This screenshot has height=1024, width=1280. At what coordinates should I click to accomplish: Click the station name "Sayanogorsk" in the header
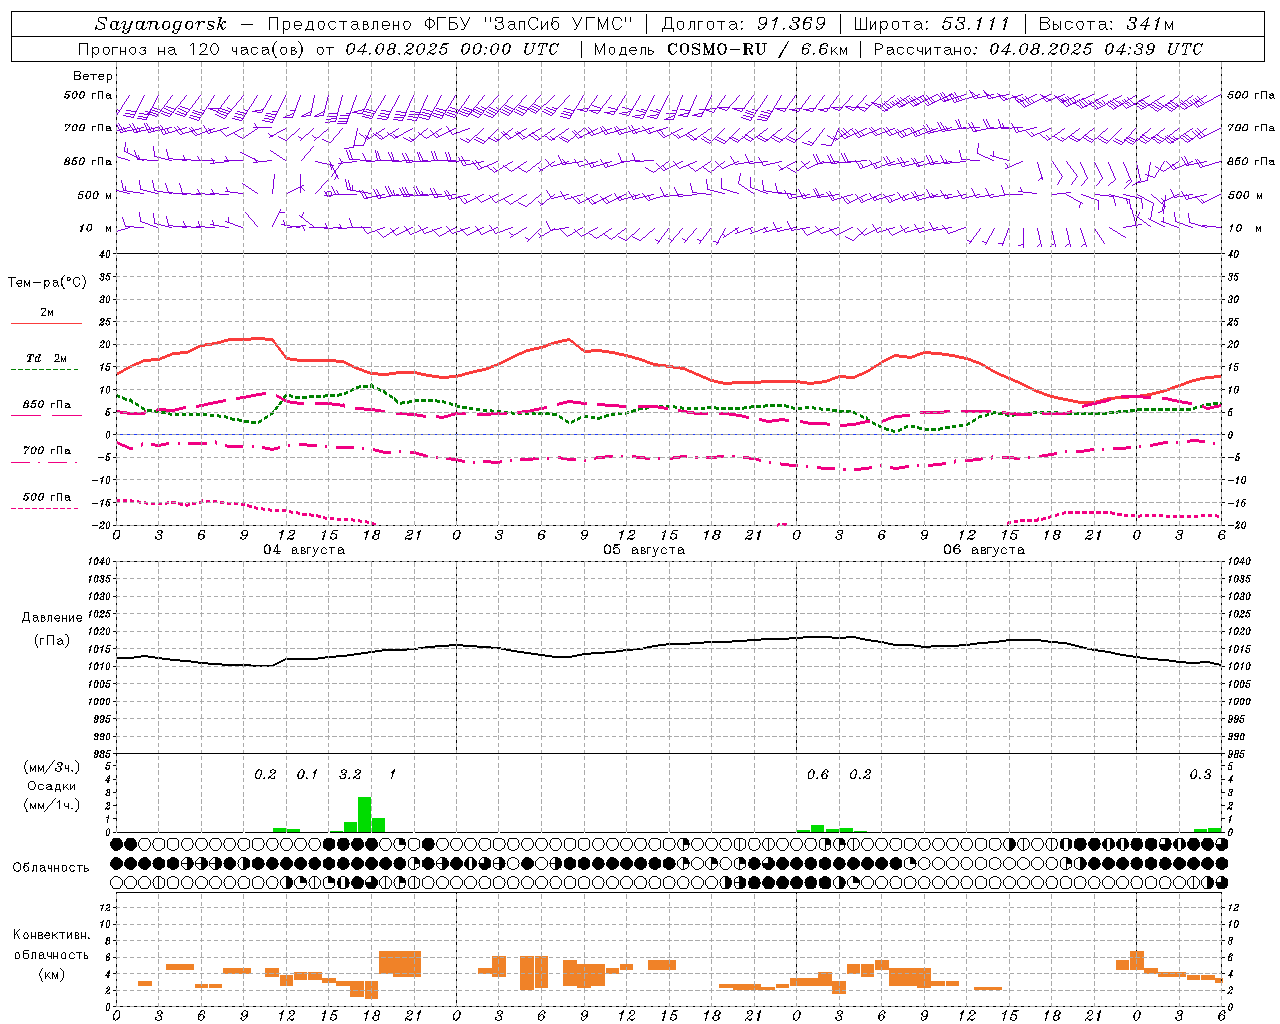161,24
